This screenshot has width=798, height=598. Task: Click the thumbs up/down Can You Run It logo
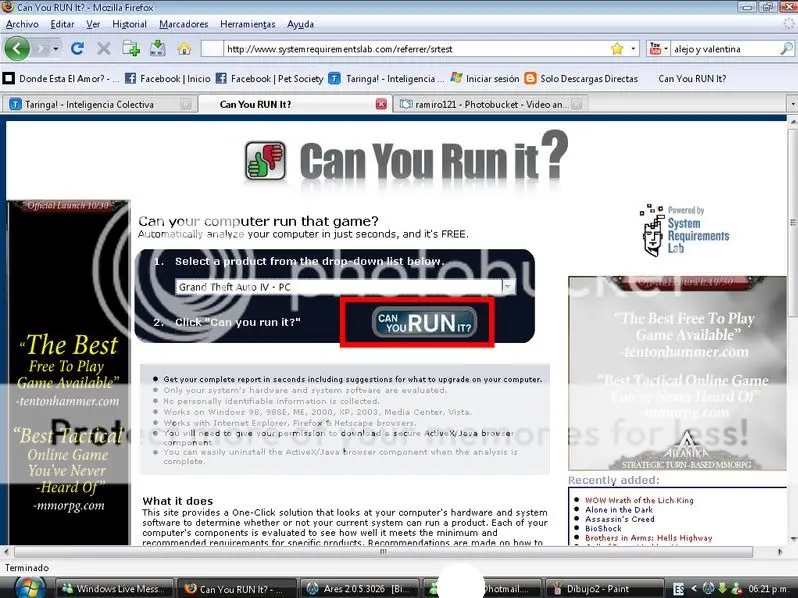coord(265,161)
